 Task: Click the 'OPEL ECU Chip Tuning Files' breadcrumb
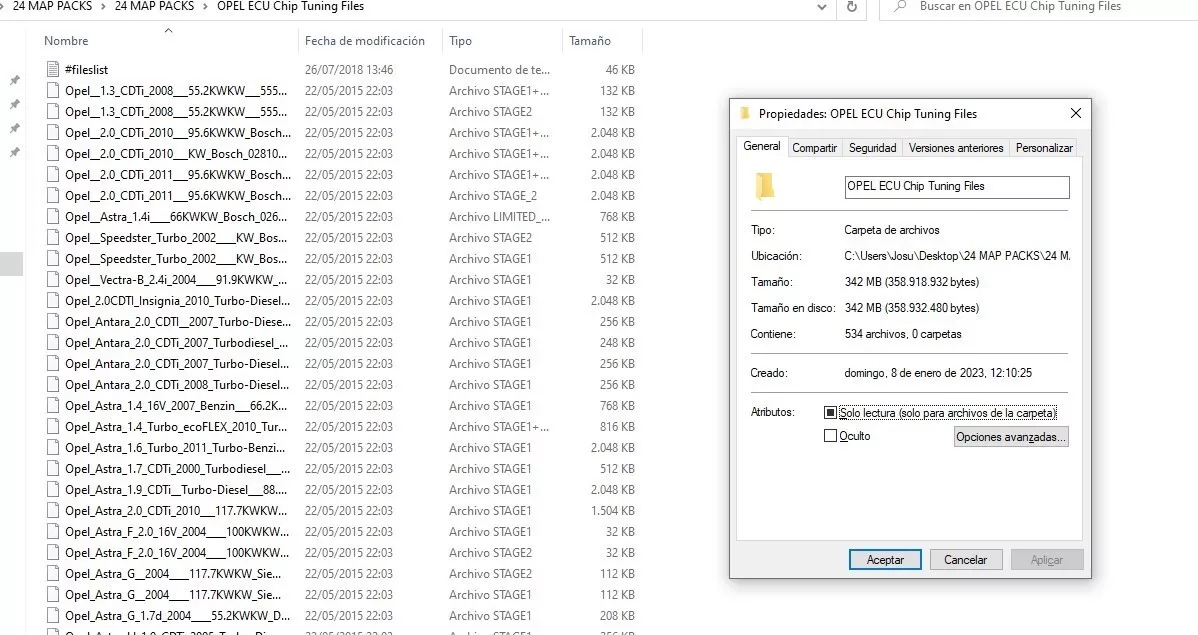point(290,6)
